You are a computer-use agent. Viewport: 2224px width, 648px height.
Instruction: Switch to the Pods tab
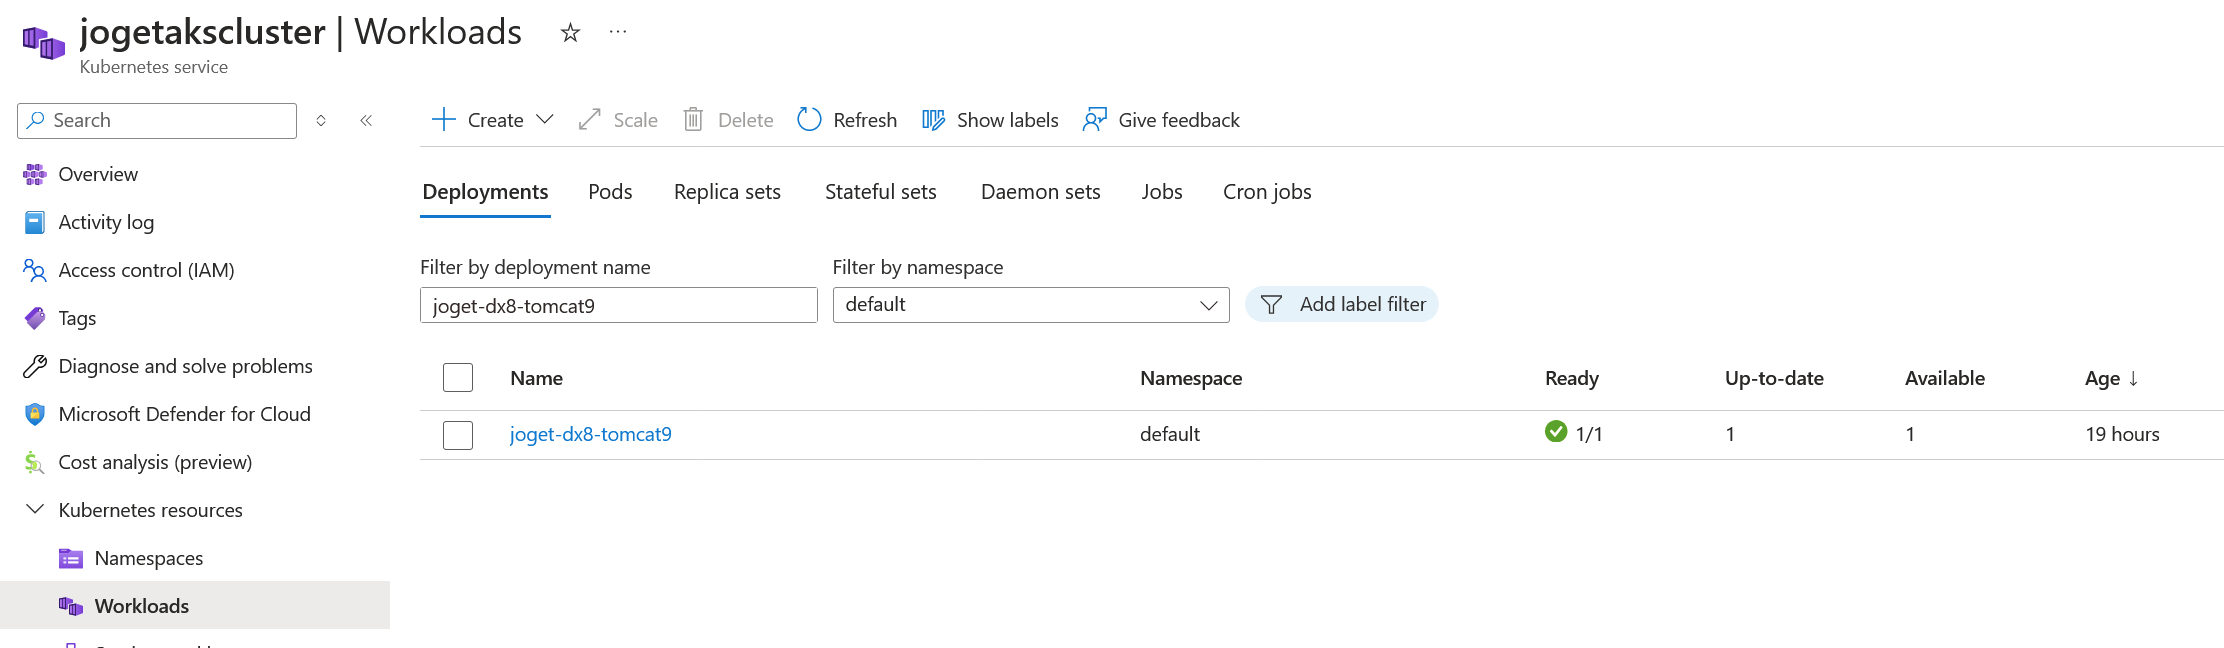[x=610, y=192]
